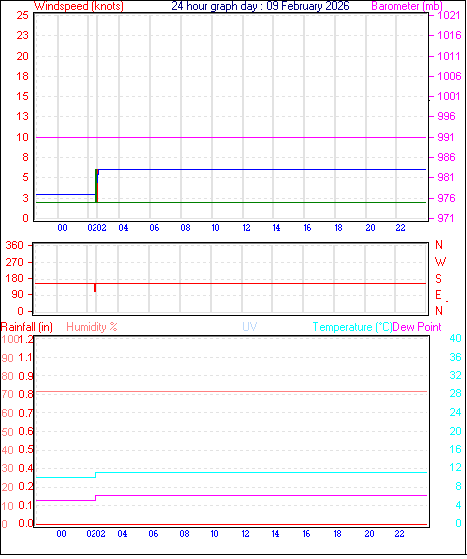The height and width of the screenshot is (559, 467).
Task: Click the "Windspeed (knots)" axis title
Action: [79, 6]
